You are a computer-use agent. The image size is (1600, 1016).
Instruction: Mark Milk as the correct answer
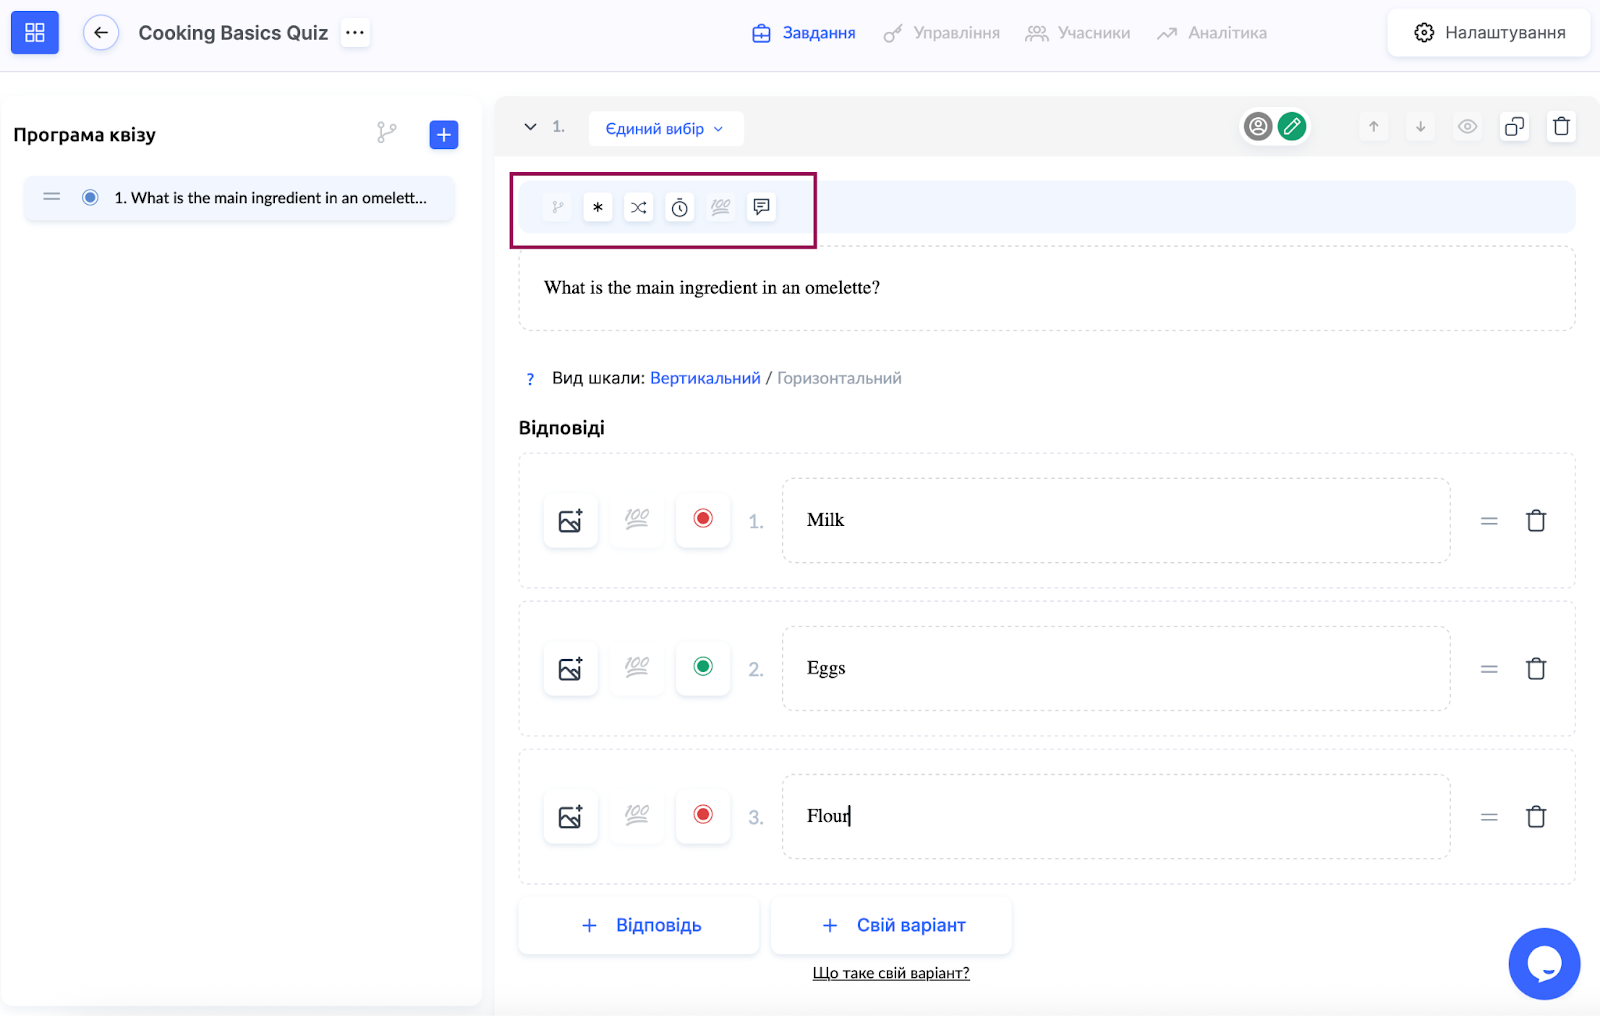tap(703, 519)
